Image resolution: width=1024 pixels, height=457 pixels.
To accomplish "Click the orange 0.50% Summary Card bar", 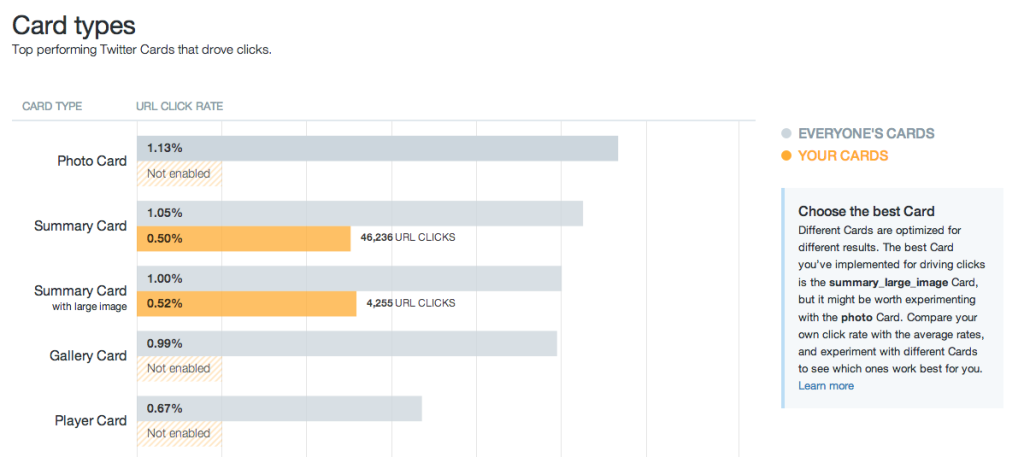I will (244, 238).
